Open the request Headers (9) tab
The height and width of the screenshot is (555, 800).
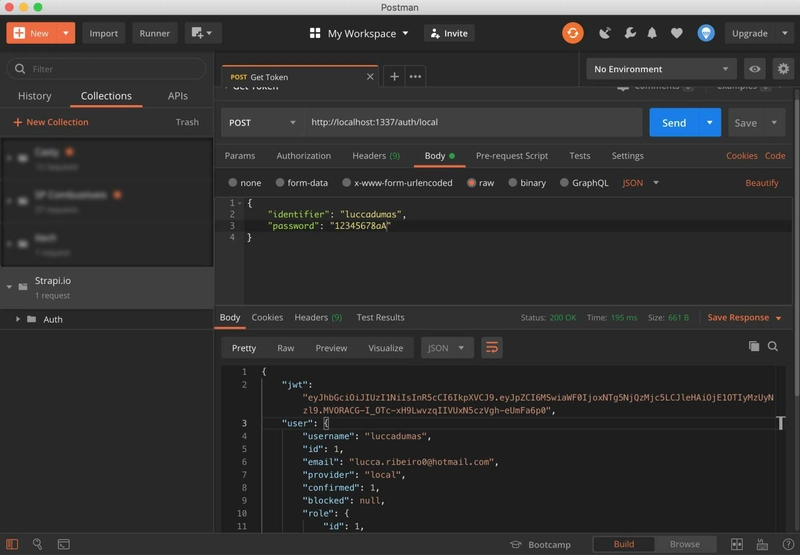click(x=376, y=156)
